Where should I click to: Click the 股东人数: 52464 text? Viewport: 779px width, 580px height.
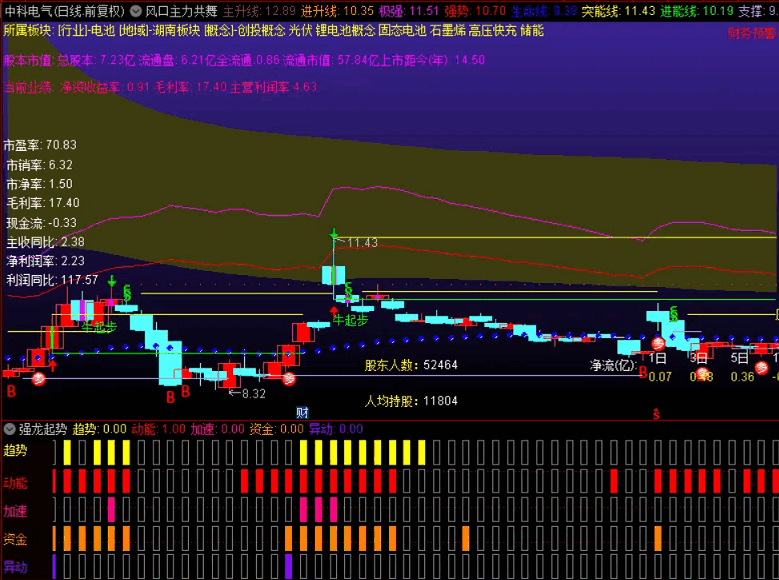[x=411, y=365]
